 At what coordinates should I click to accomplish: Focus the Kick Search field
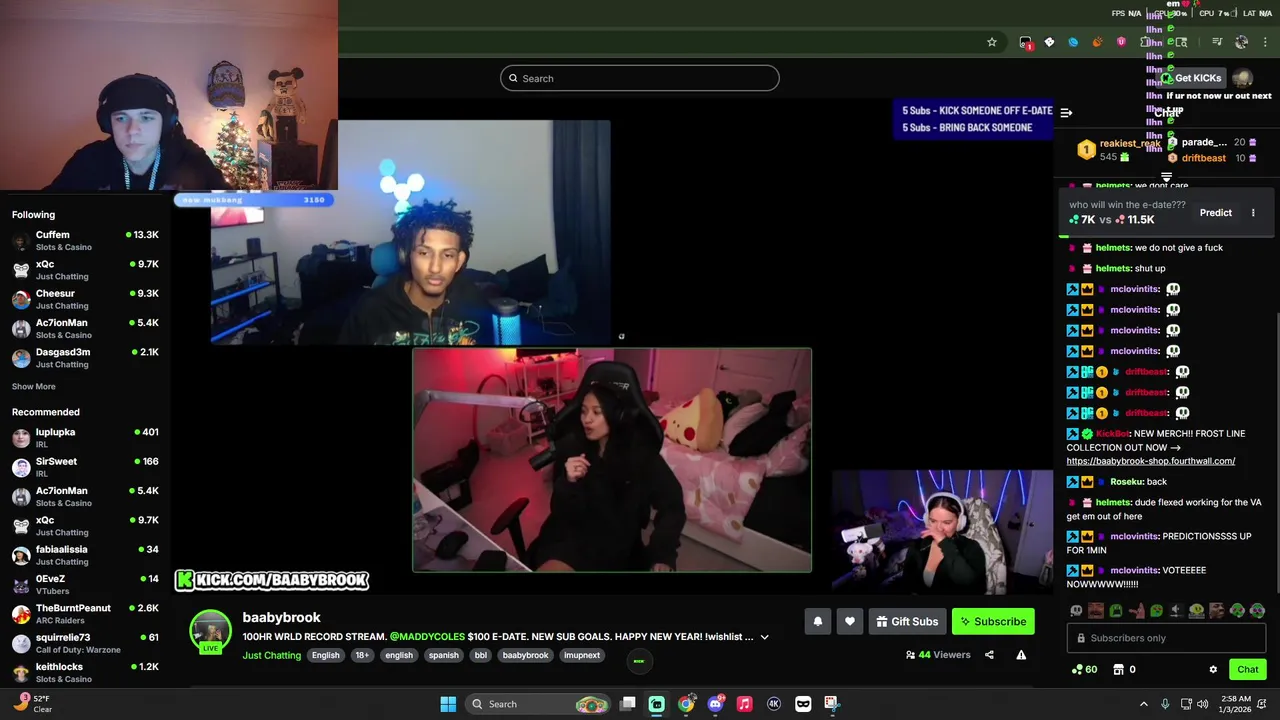click(640, 78)
